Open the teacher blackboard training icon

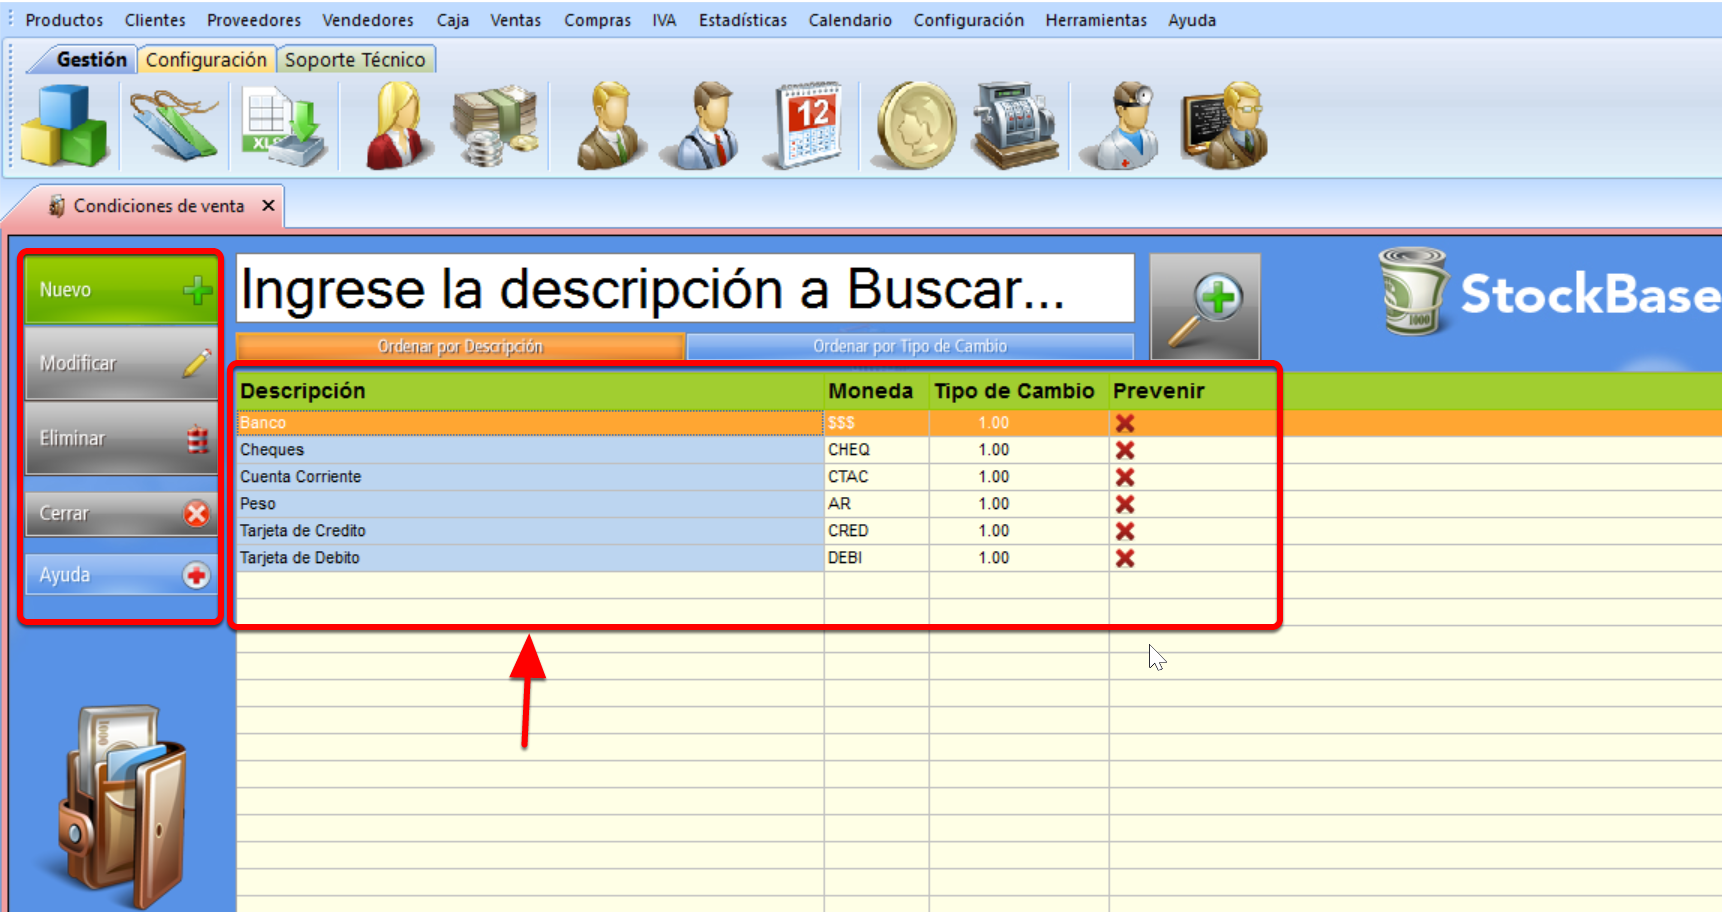point(1223,125)
